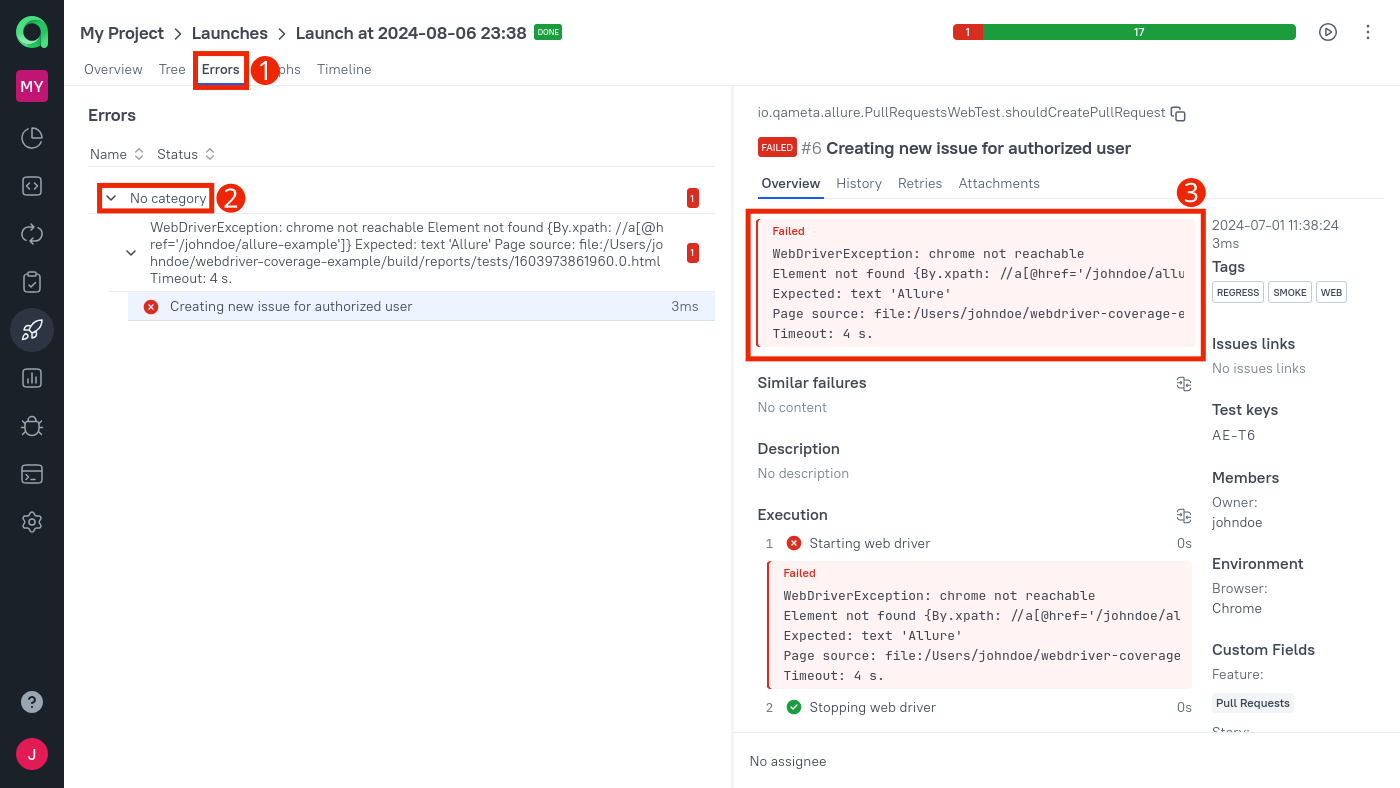Copy the full test name to clipboard
The image size is (1400, 788).
[x=1178, y=114]
